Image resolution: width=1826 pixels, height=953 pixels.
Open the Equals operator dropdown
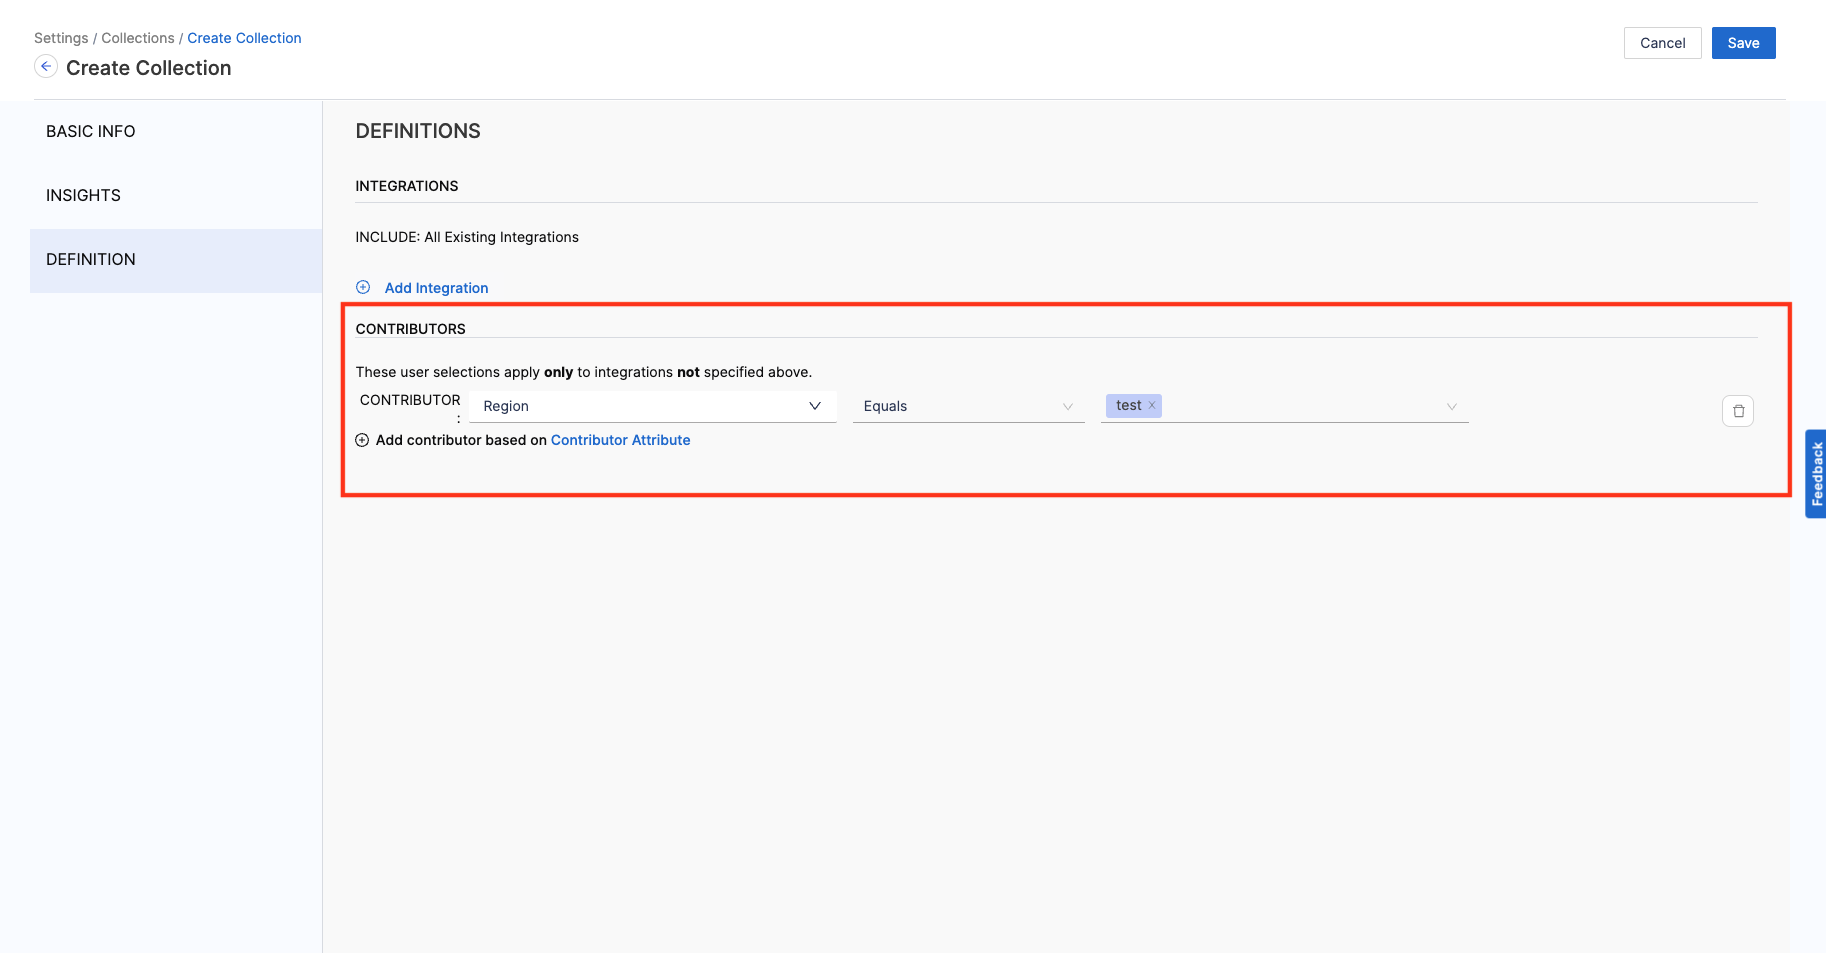[x=967, y=406]
